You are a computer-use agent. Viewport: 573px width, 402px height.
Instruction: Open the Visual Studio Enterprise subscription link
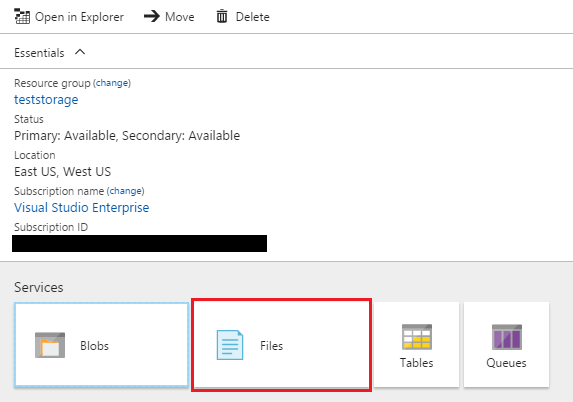coord(81,208)
